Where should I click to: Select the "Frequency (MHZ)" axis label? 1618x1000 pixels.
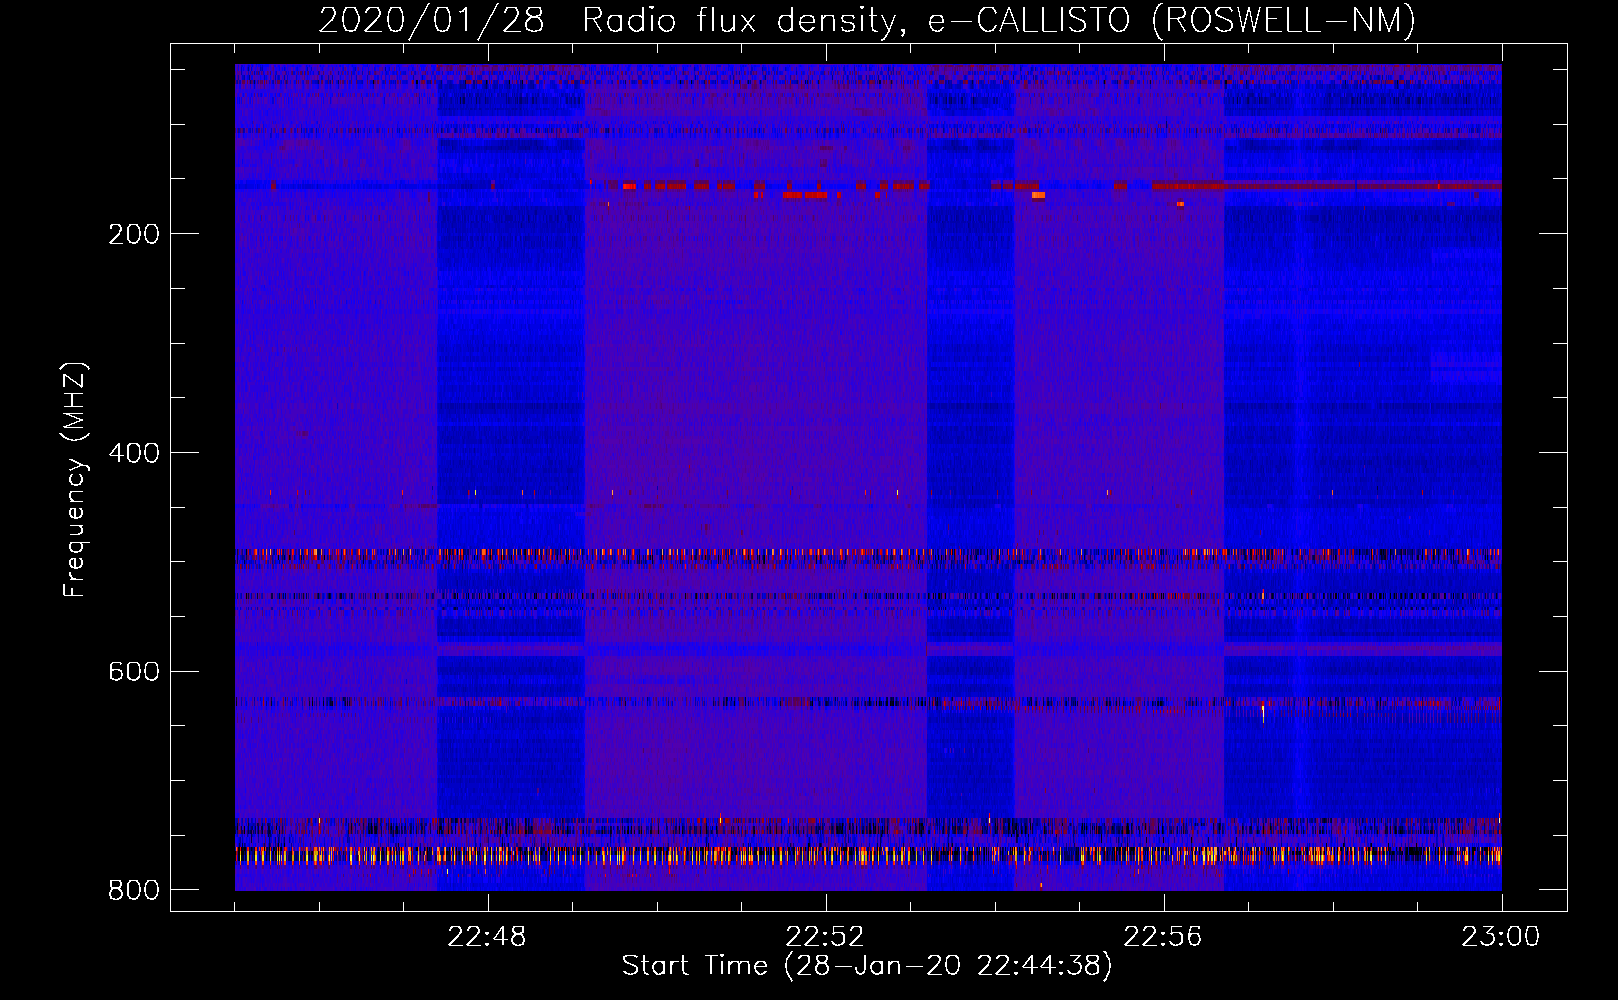[76, 480]
